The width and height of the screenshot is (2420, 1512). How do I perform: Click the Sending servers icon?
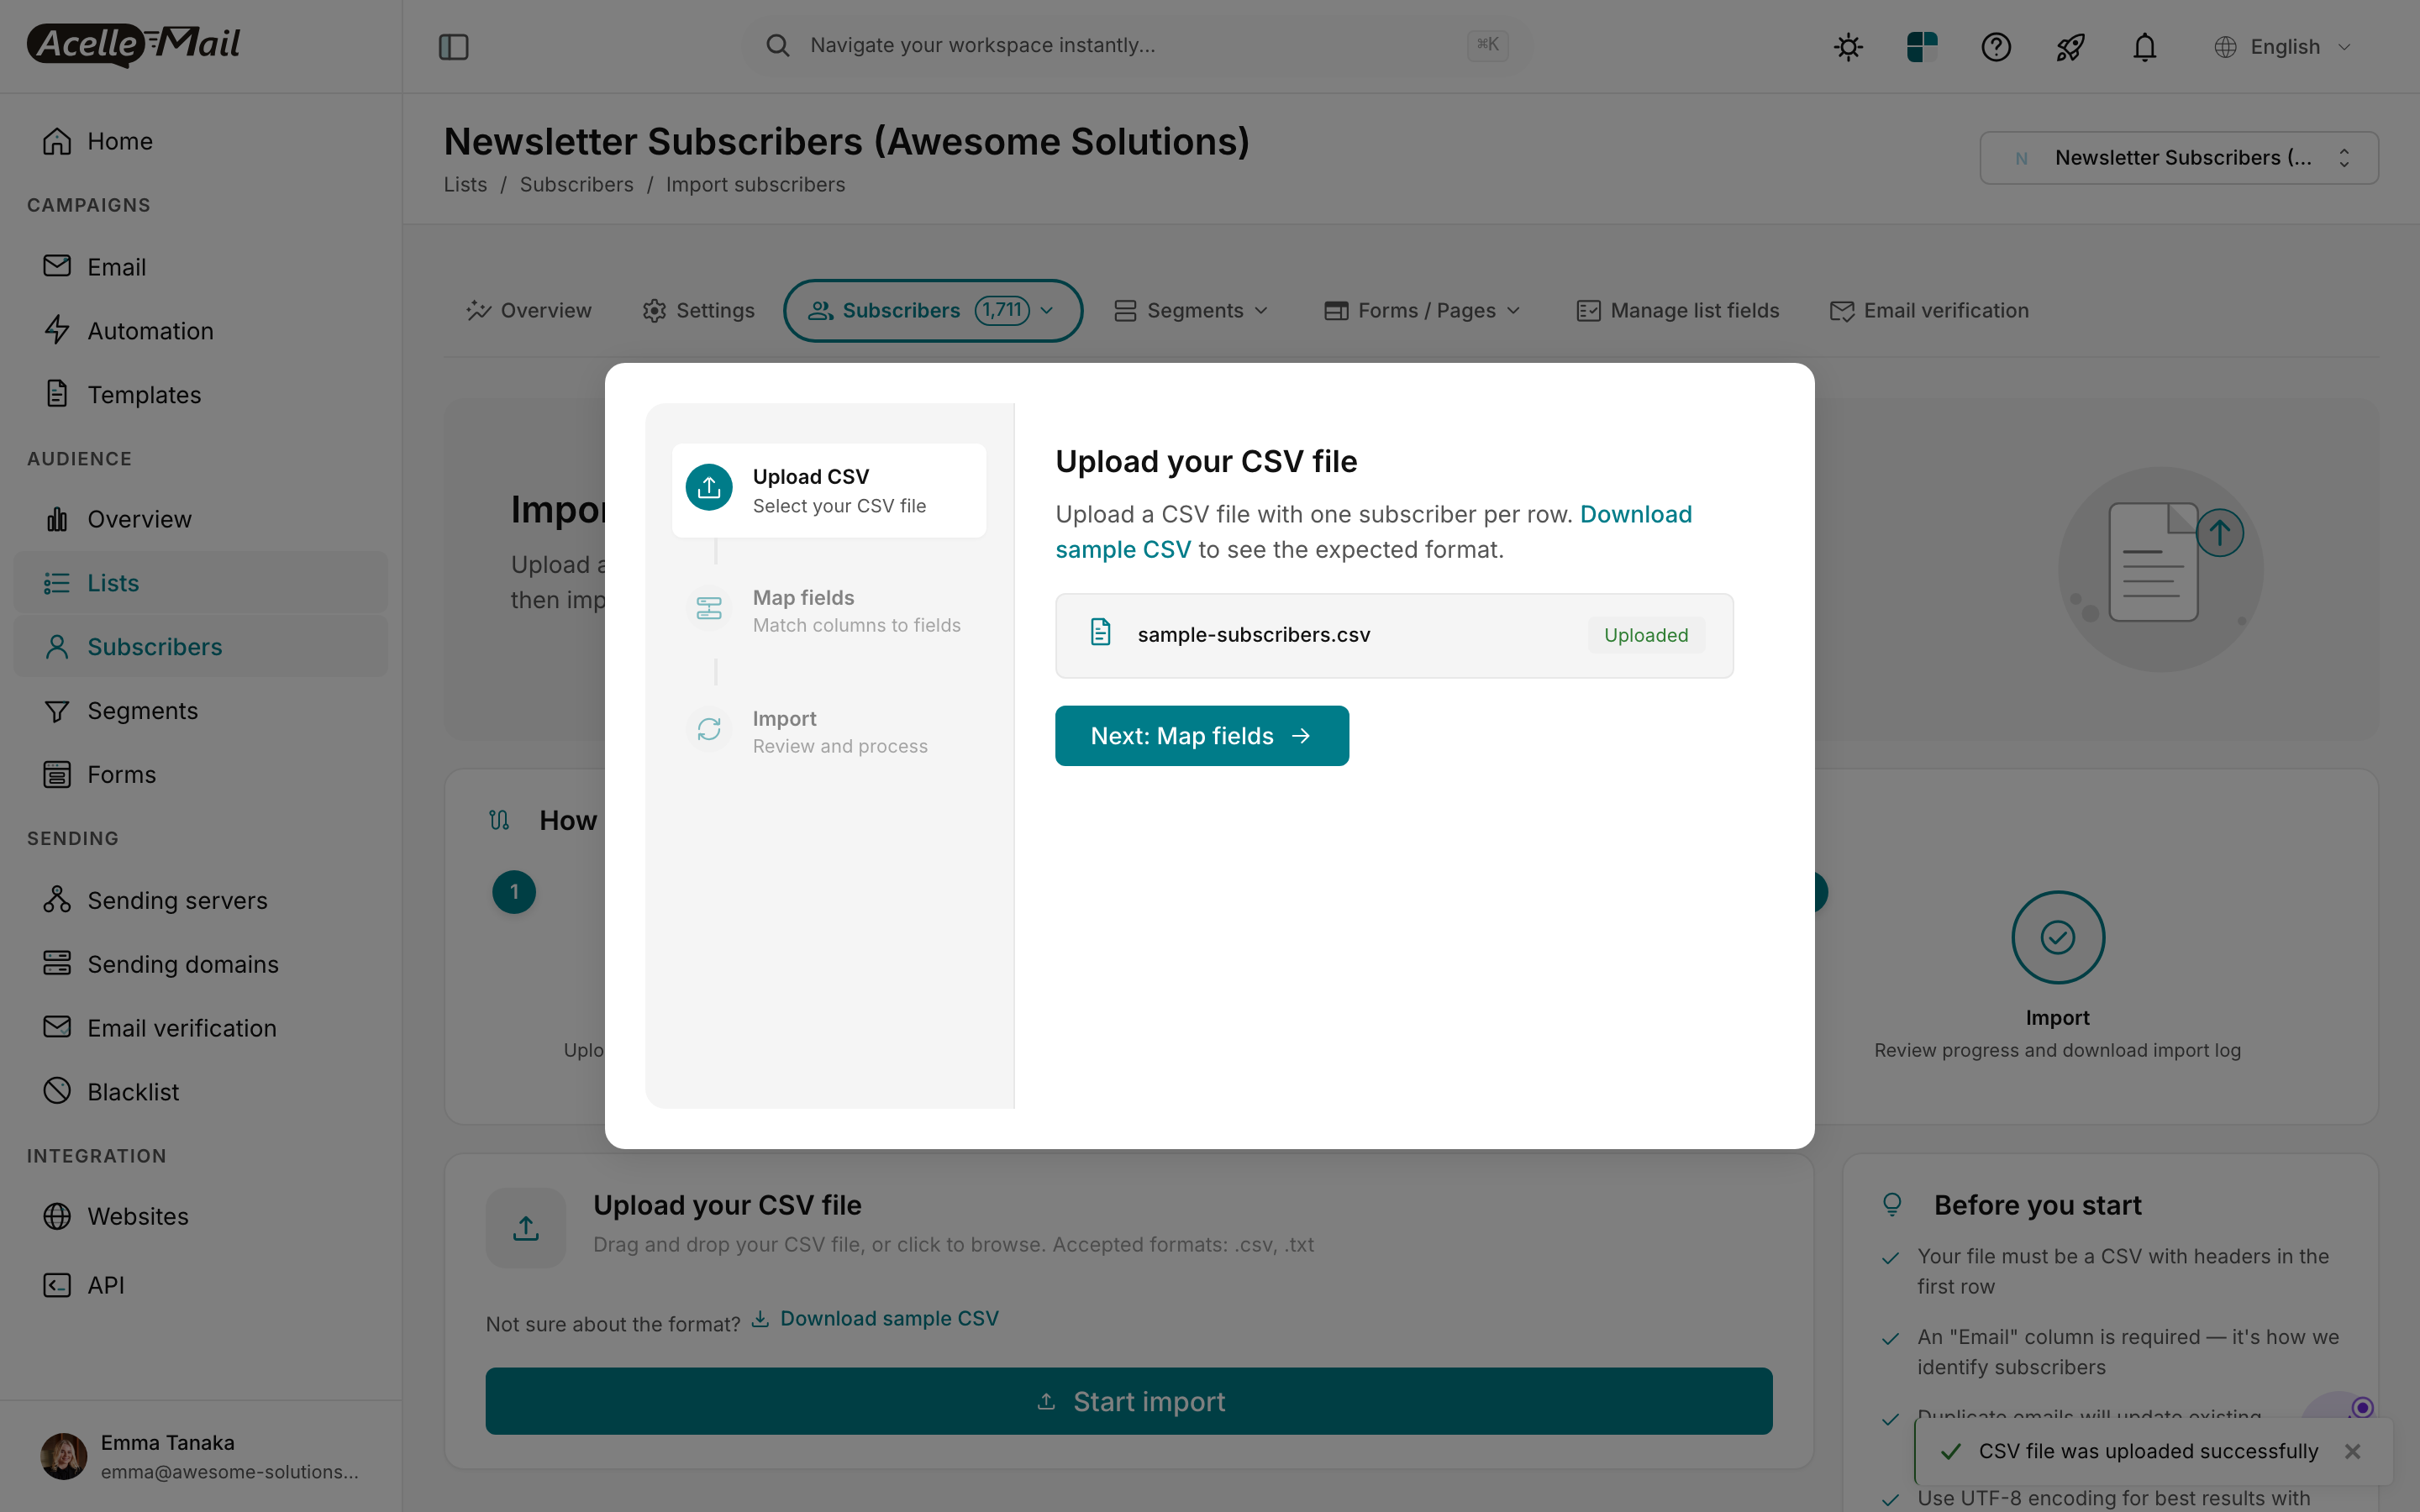point(57,900)
